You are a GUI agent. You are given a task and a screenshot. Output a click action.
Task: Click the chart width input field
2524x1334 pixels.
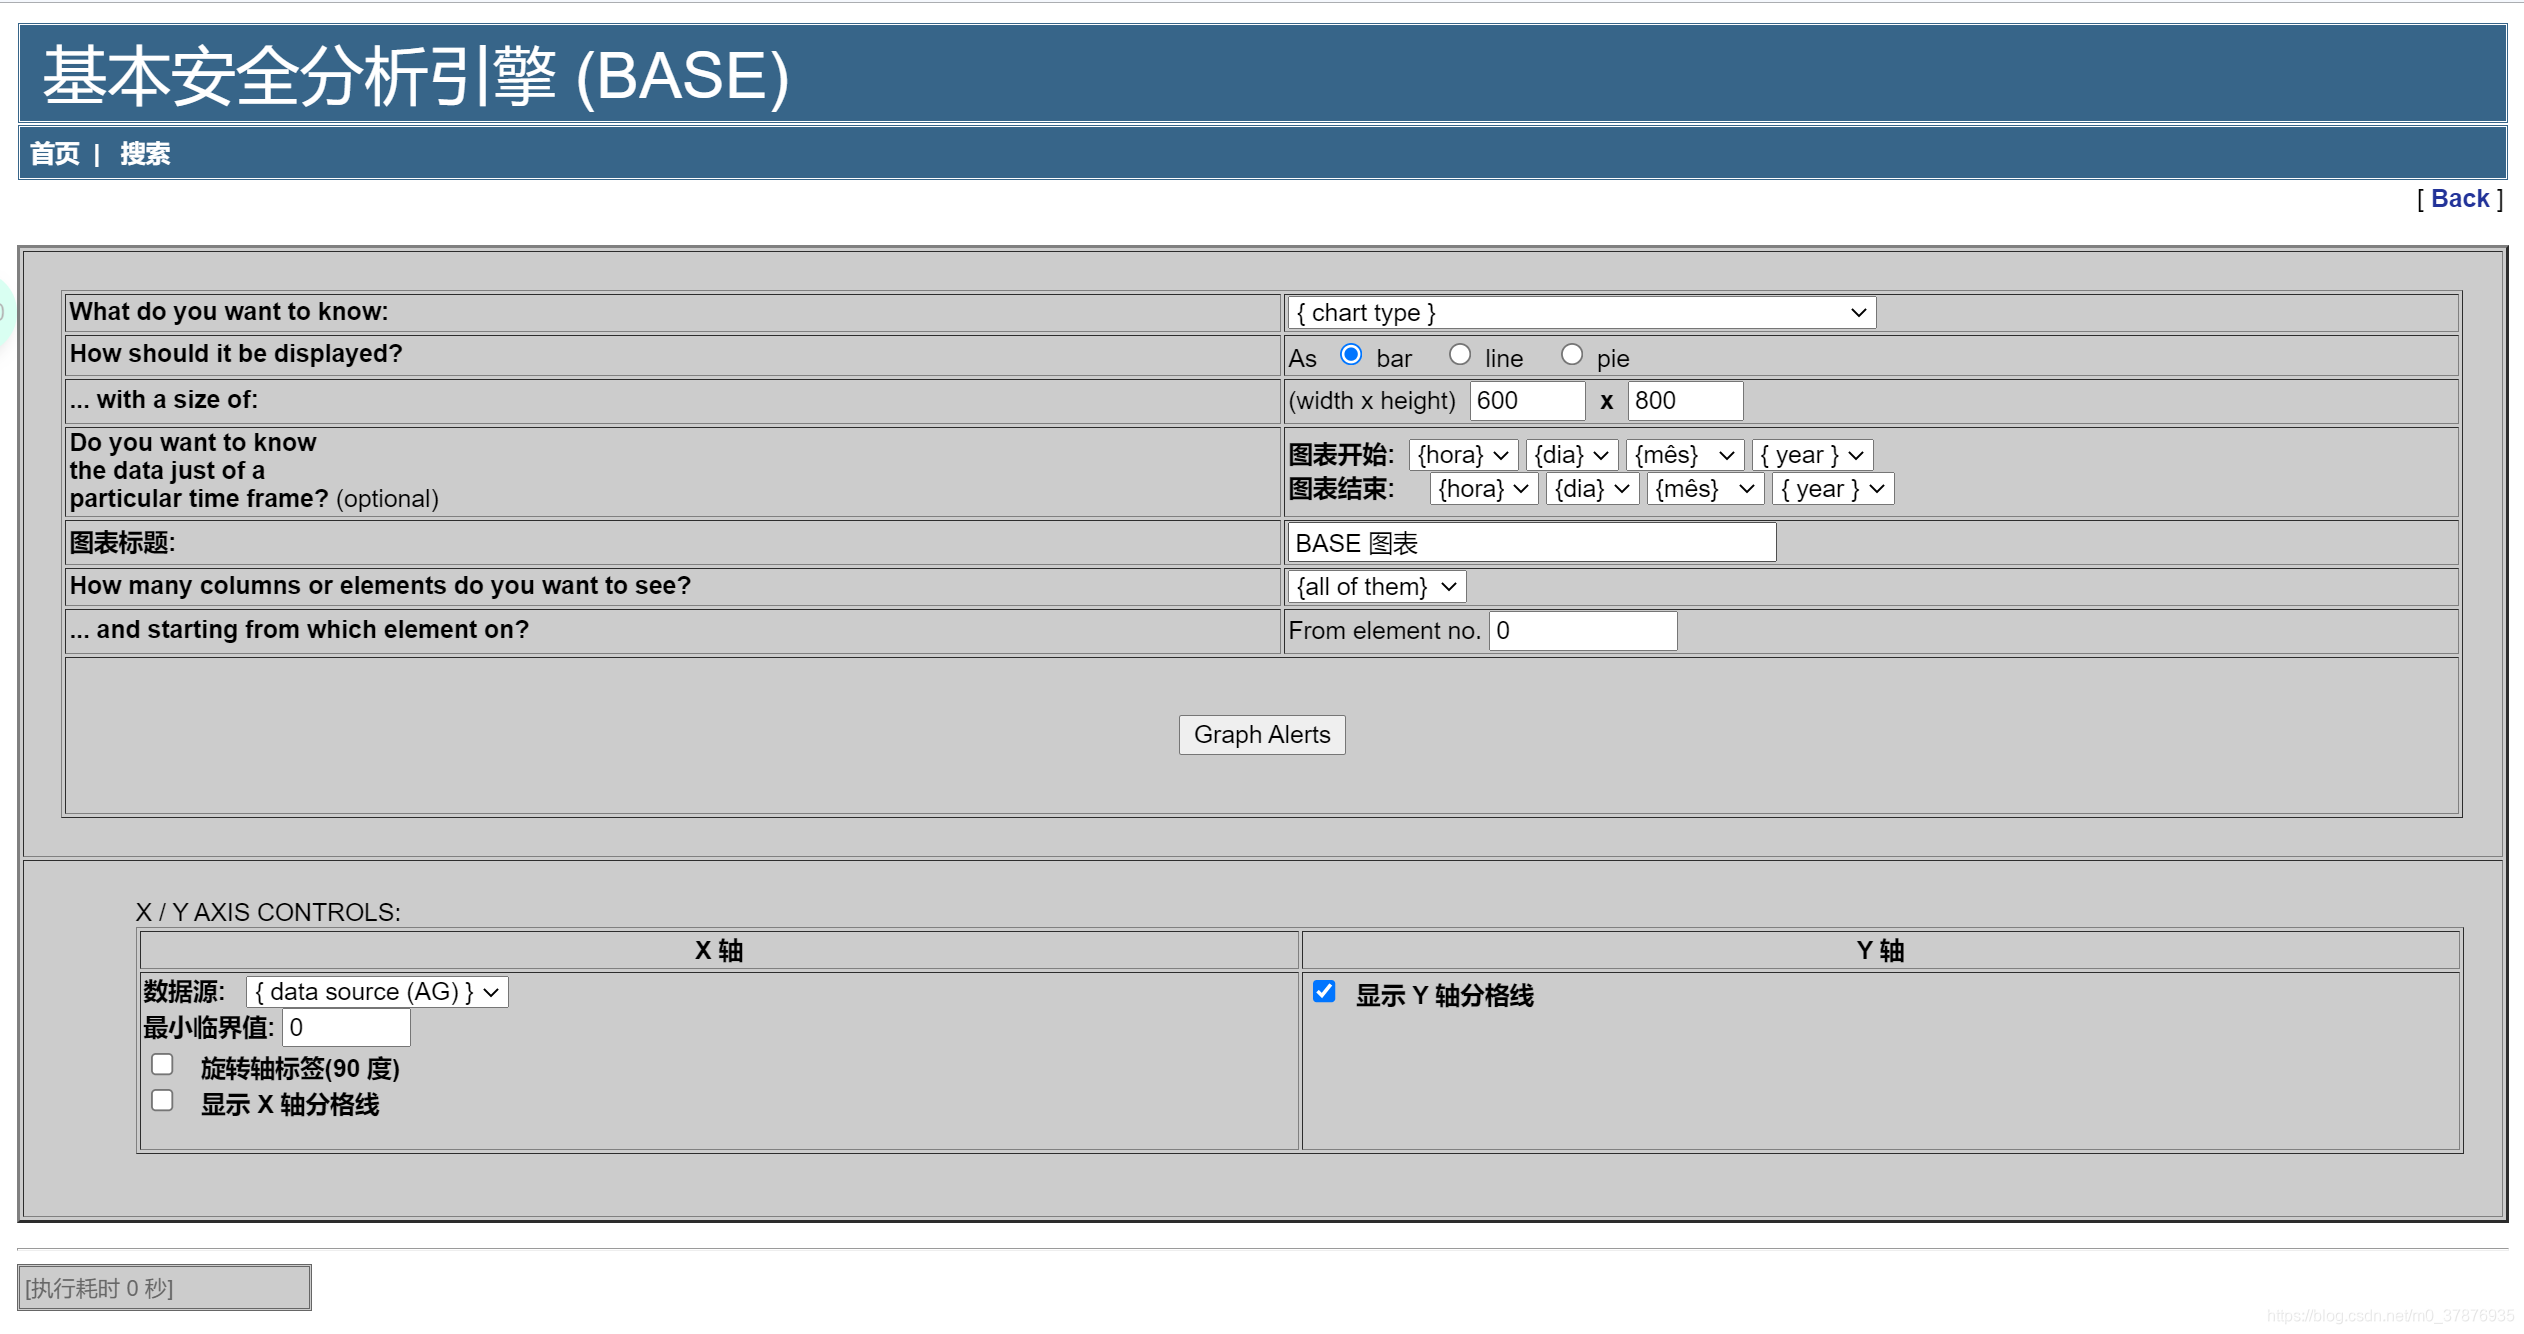click(1526, 401)
